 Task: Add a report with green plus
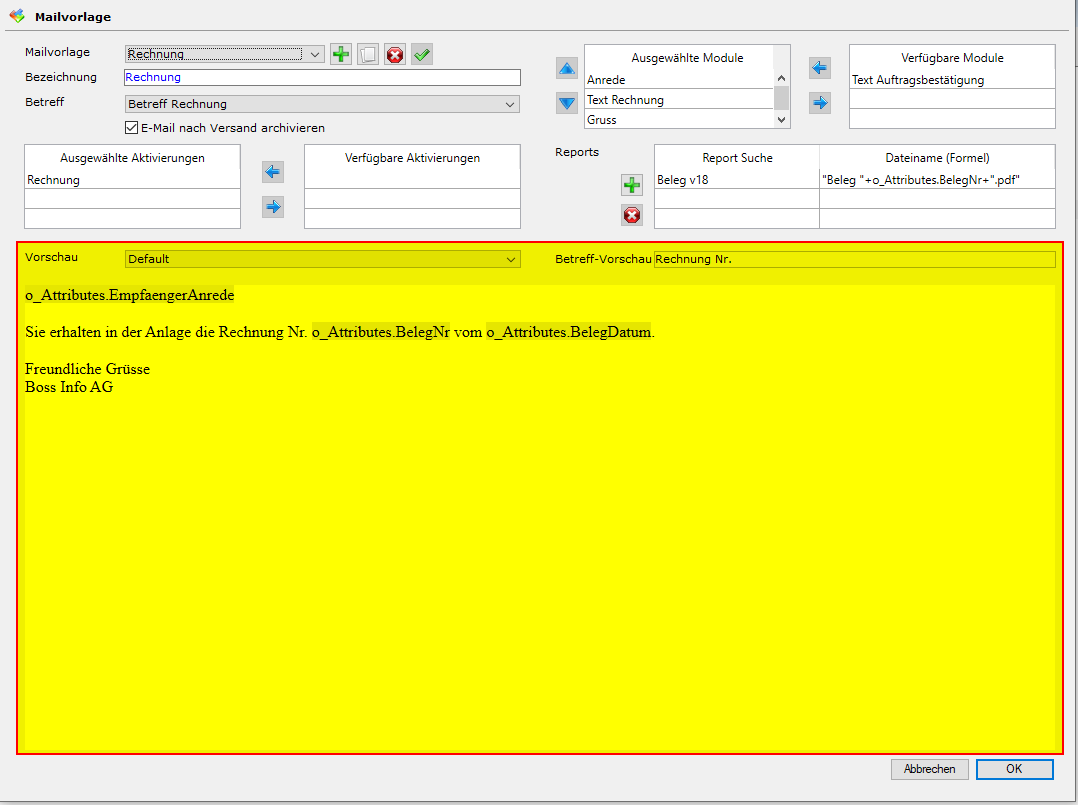click(632, 185)
